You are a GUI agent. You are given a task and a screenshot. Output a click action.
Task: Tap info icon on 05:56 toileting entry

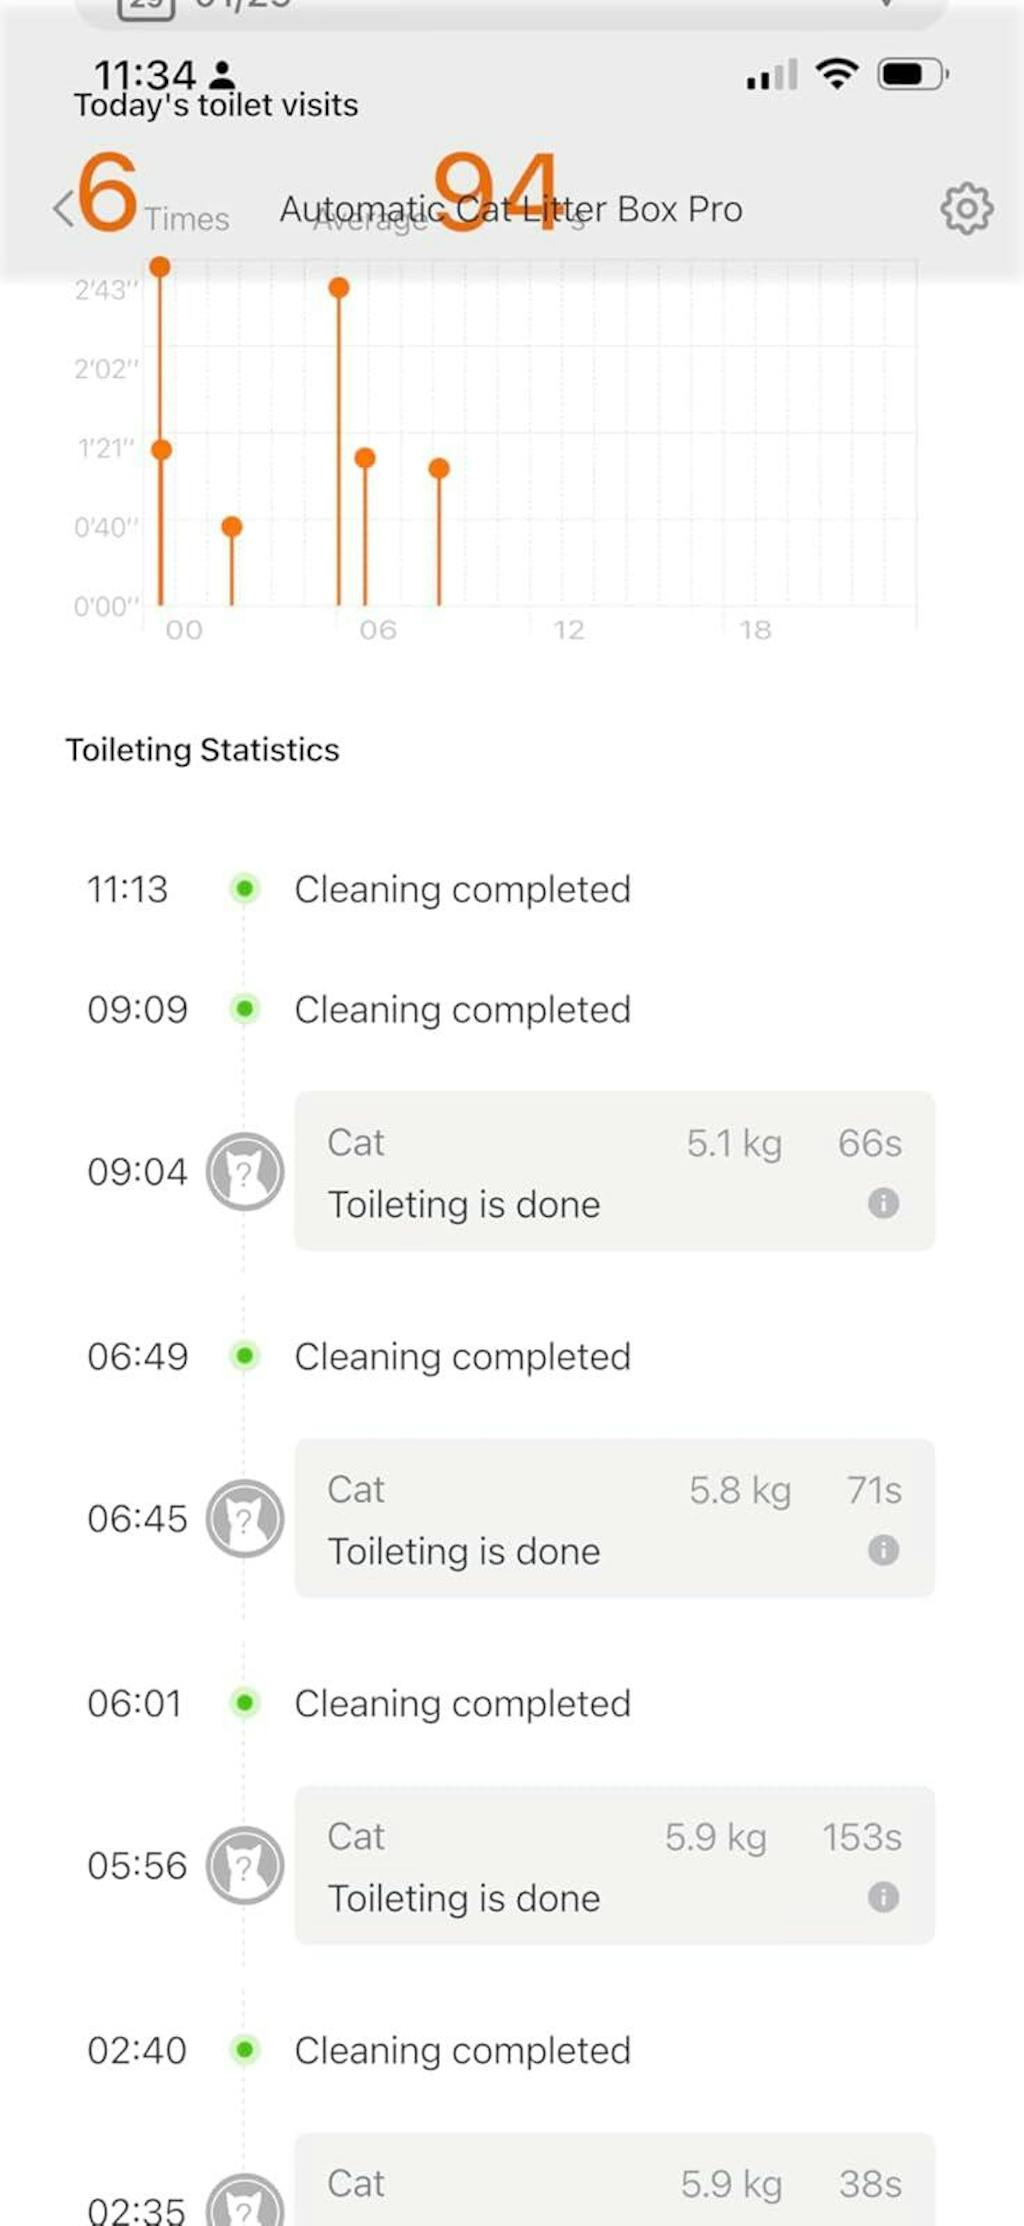pyautogui.click(x=883, y=1897)
